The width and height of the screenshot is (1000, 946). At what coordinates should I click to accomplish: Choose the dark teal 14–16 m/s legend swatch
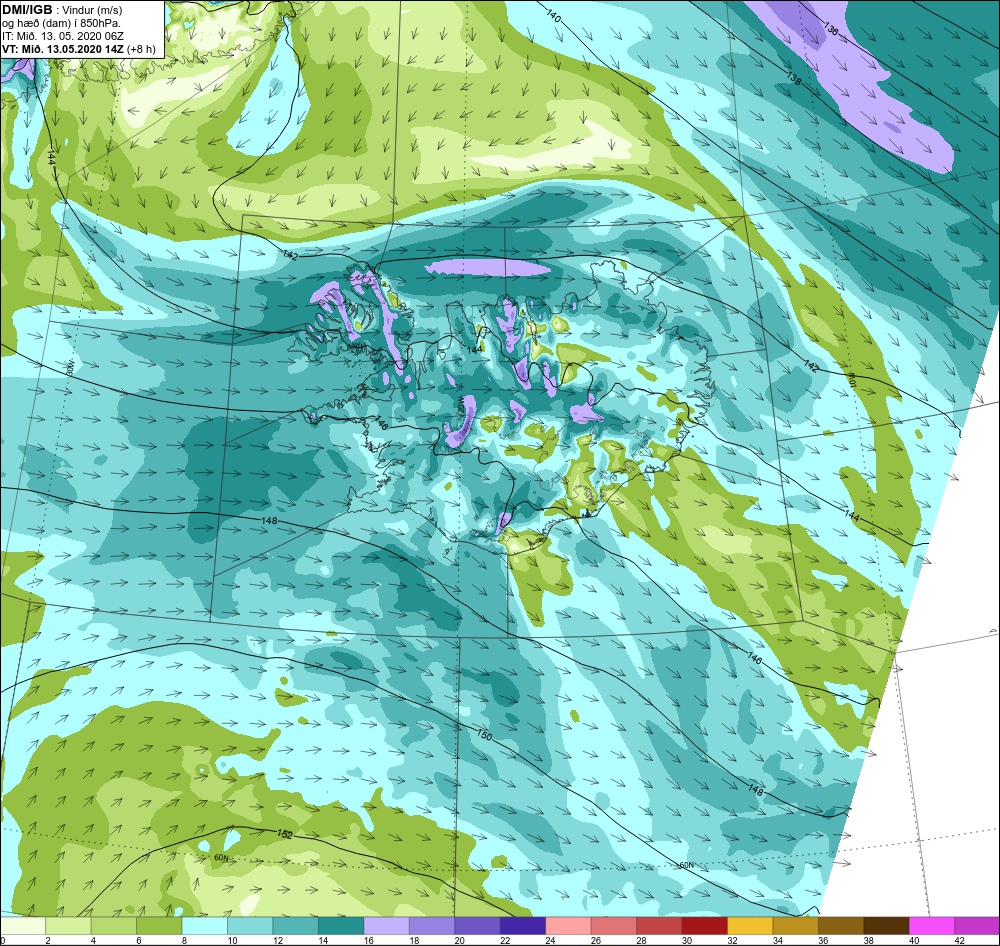341,926
